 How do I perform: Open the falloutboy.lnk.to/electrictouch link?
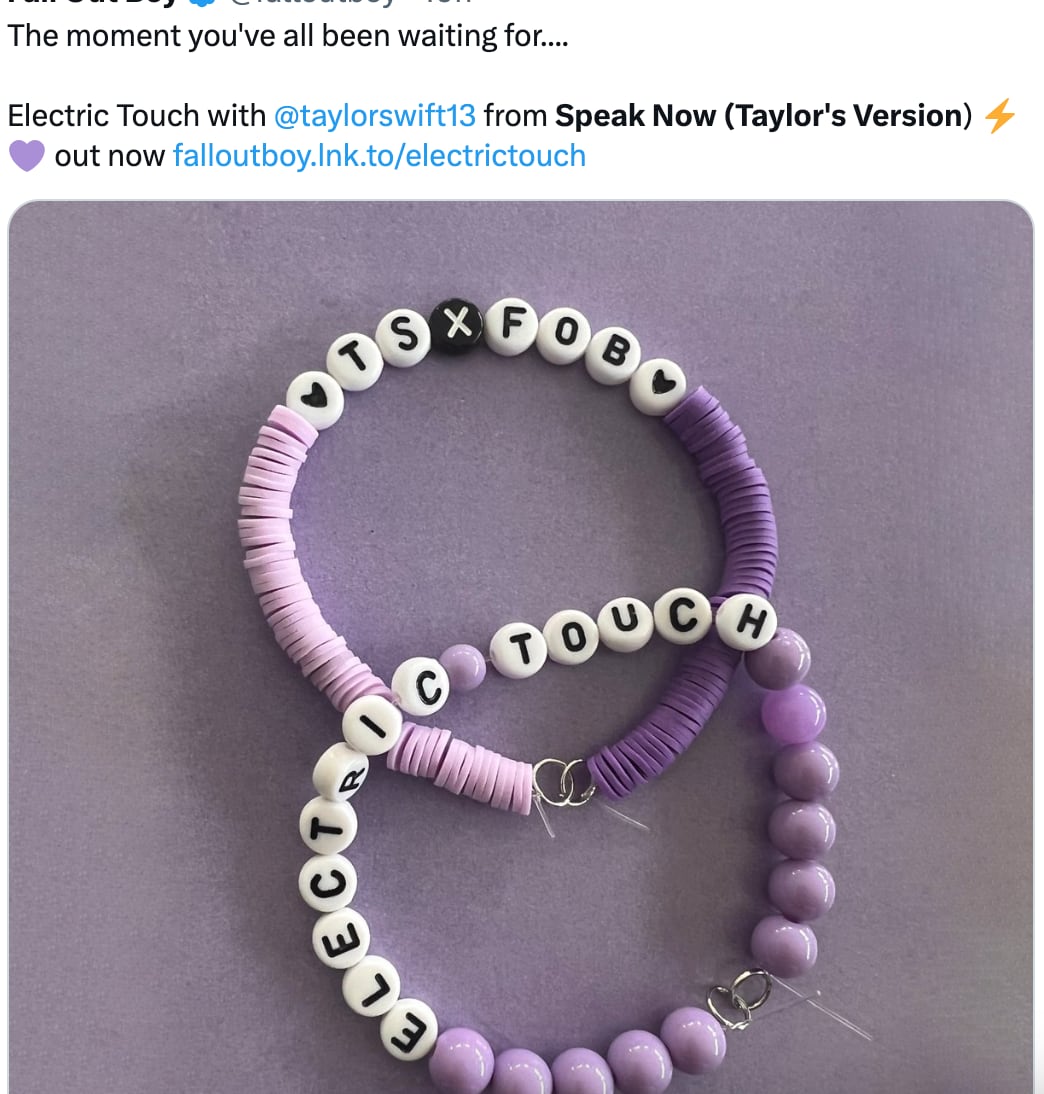pyautogui.click(x=379, y=156)
